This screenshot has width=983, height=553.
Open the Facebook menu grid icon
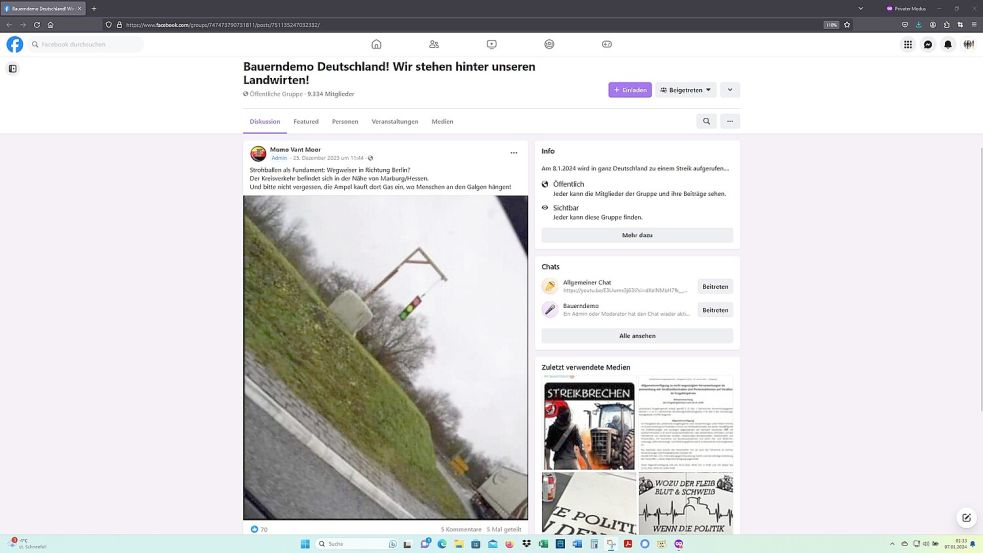[x=908, y=45]
